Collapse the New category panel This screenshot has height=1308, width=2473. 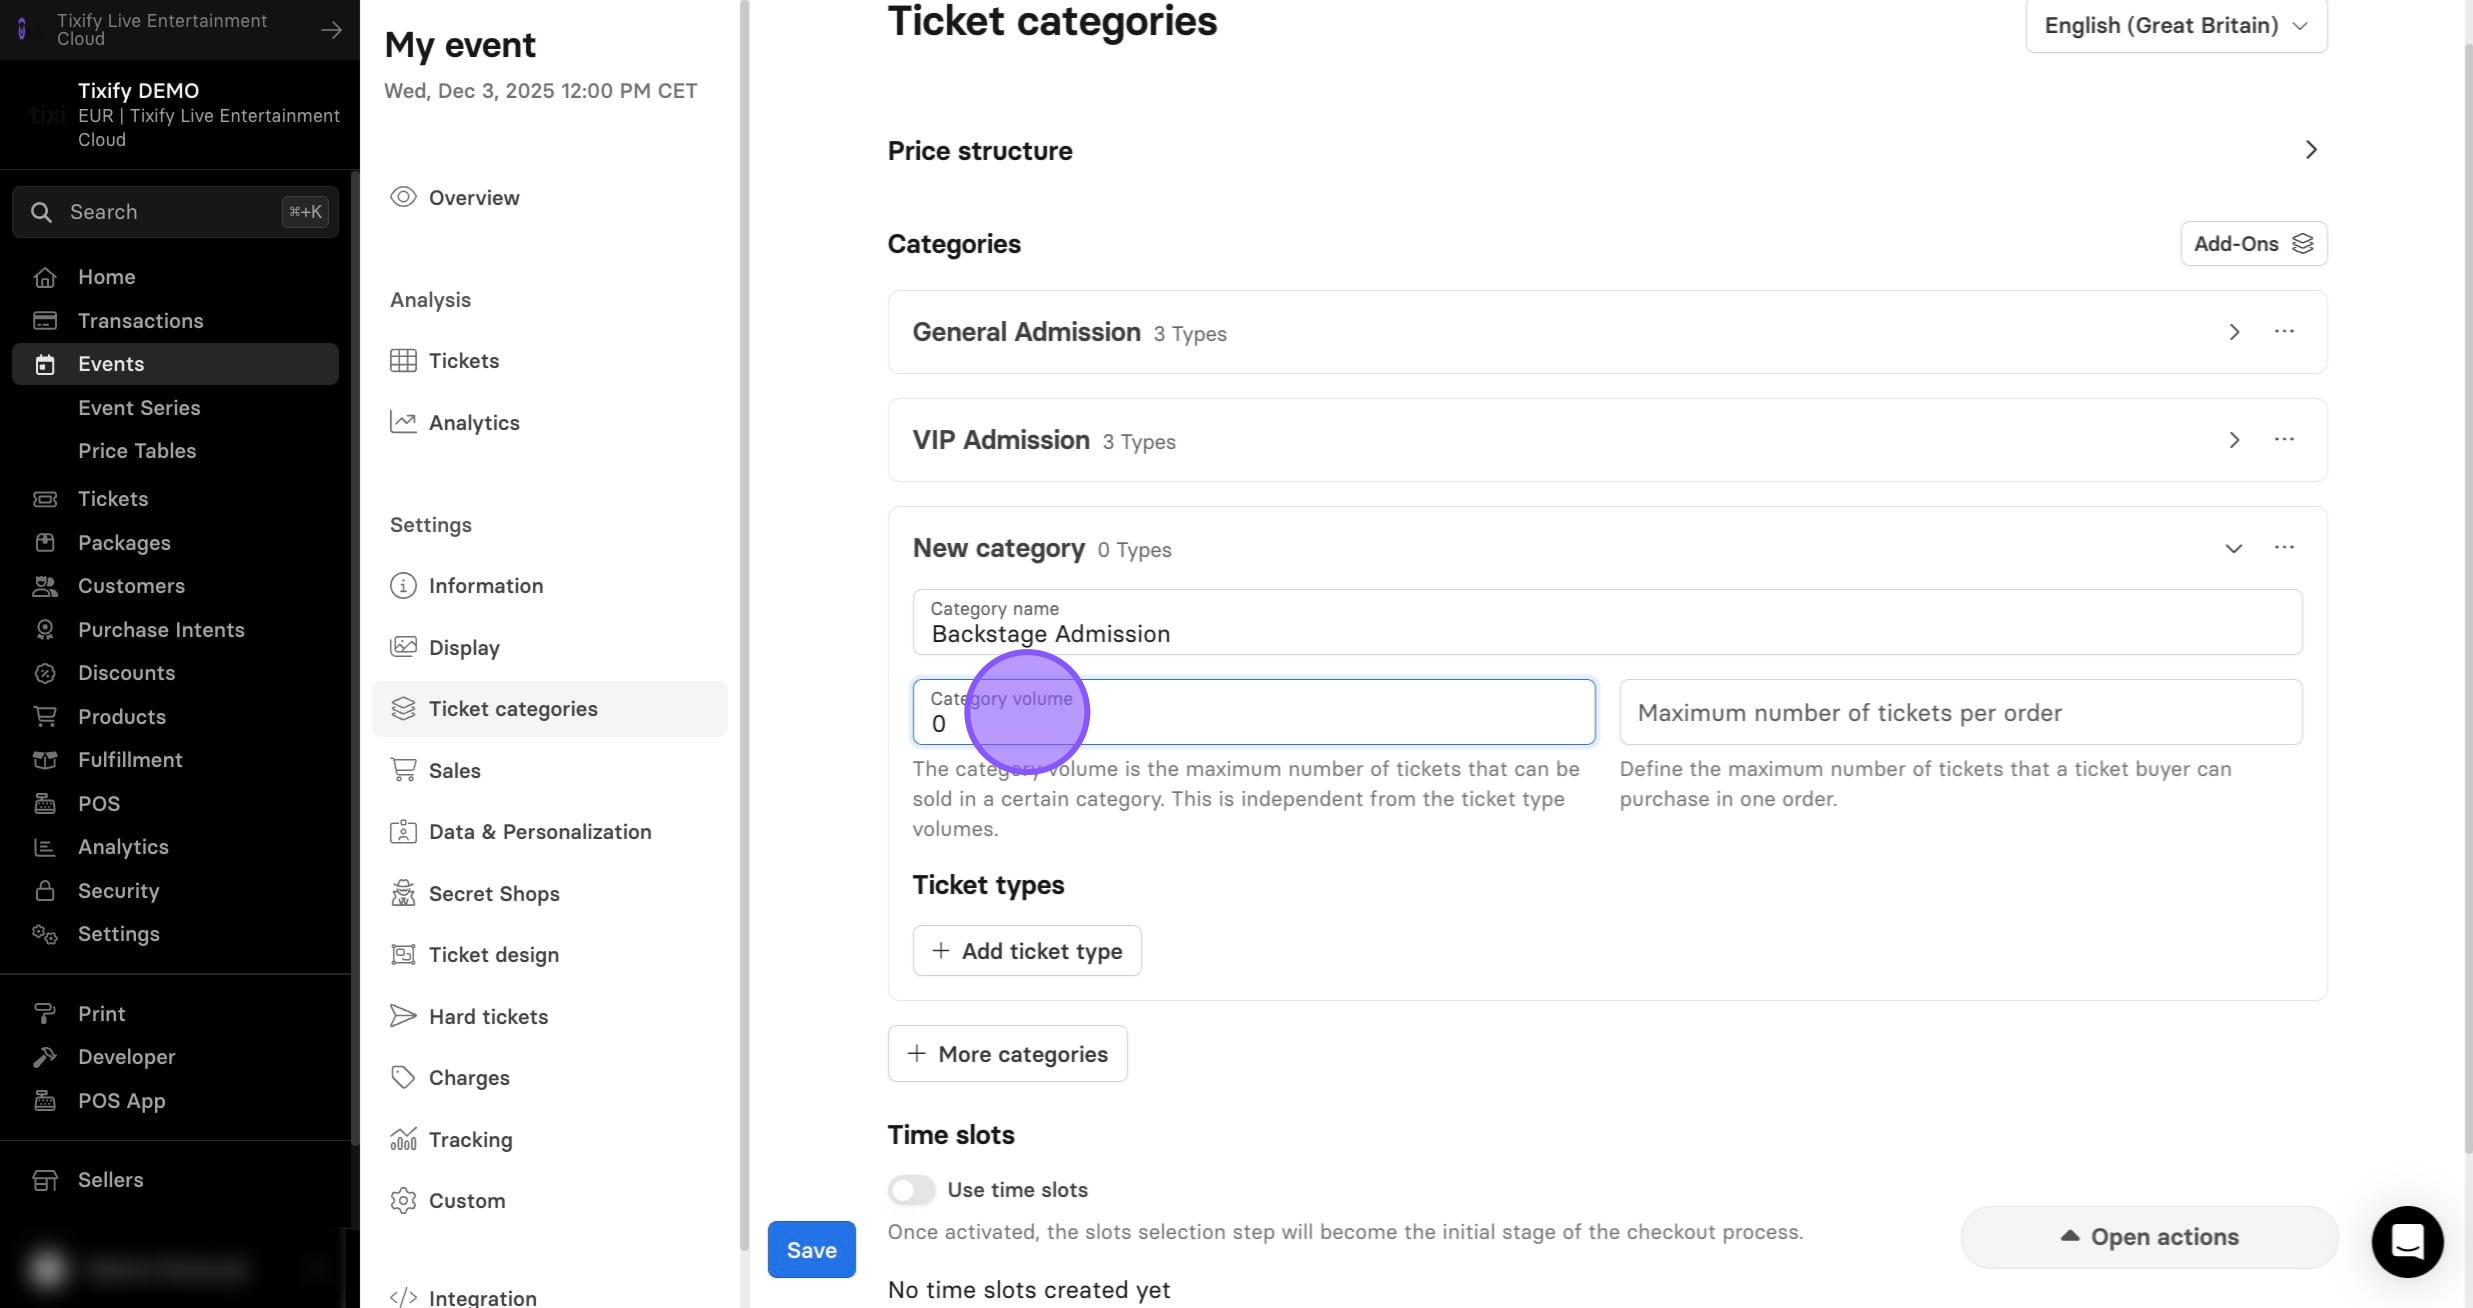2233,548
